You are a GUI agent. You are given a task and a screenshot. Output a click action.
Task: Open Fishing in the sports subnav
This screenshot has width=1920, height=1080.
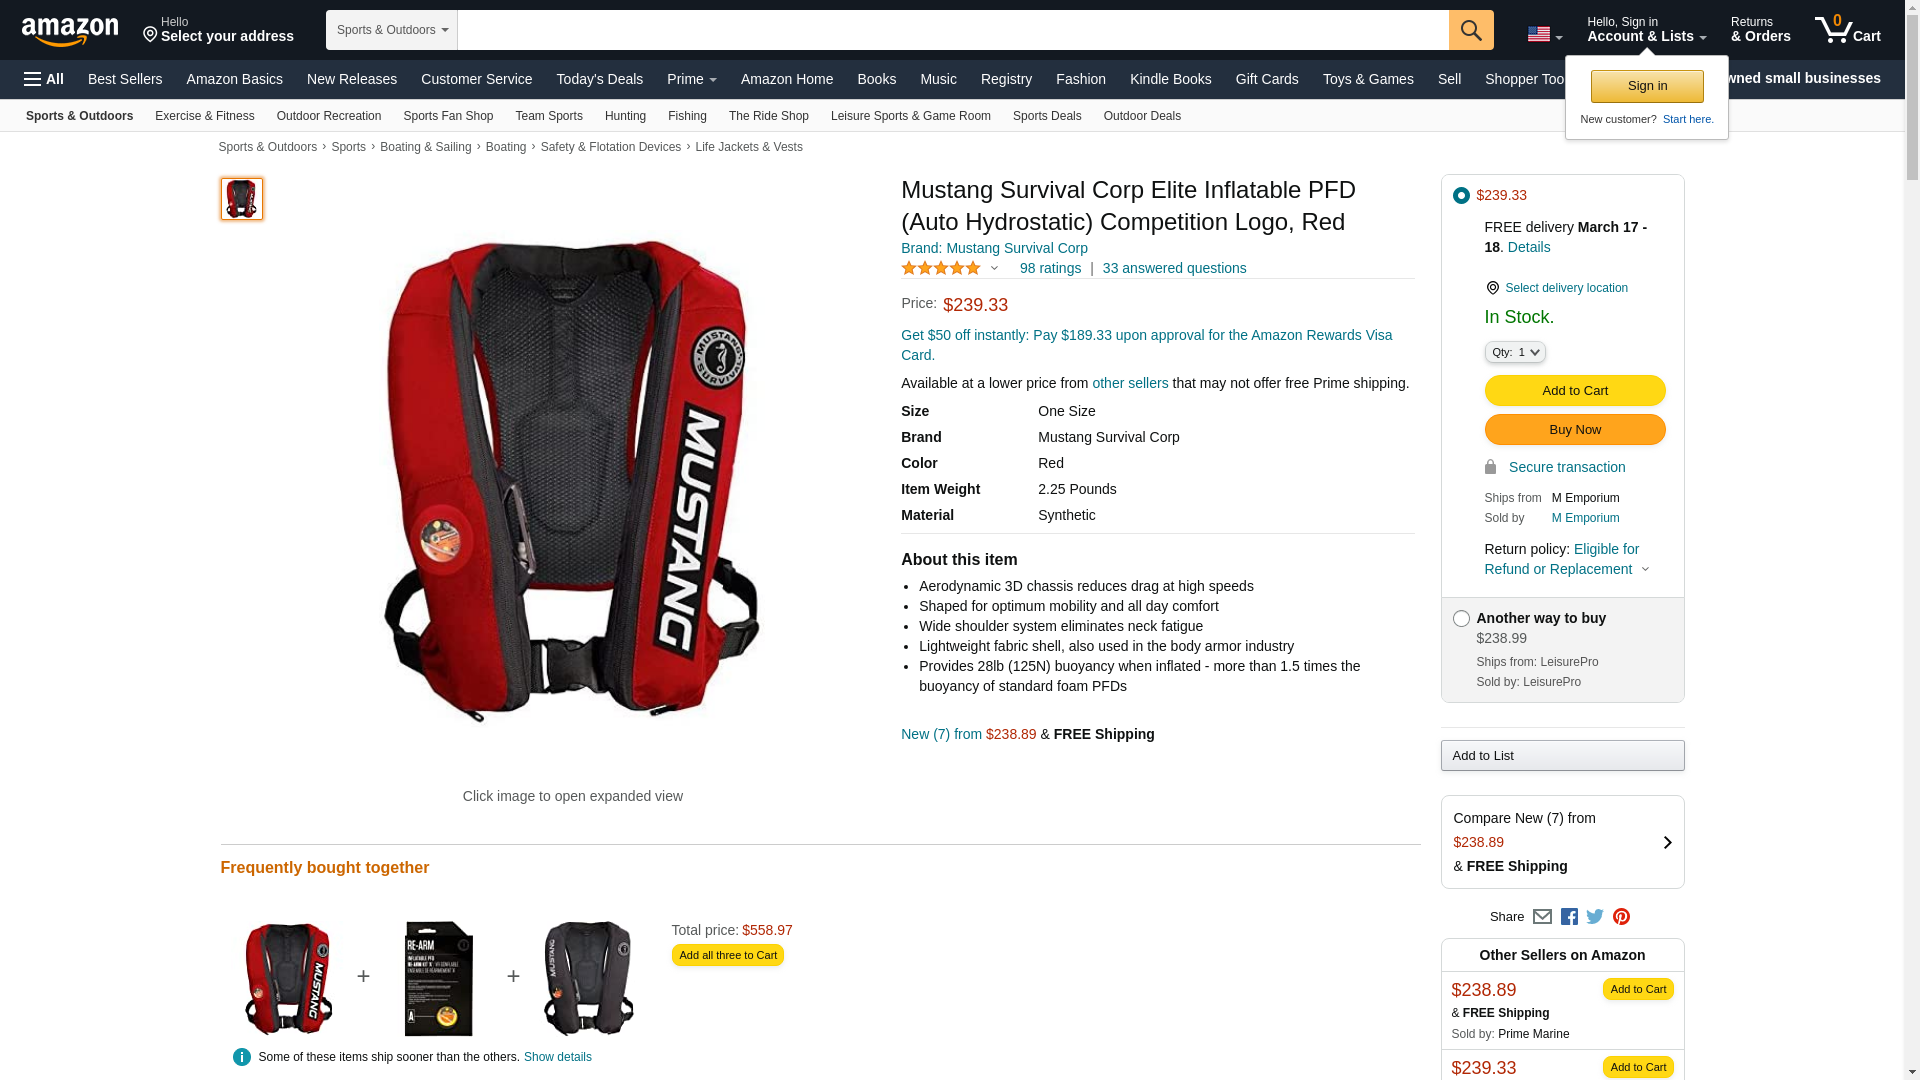pyautogui.click(x=687, y=116)
